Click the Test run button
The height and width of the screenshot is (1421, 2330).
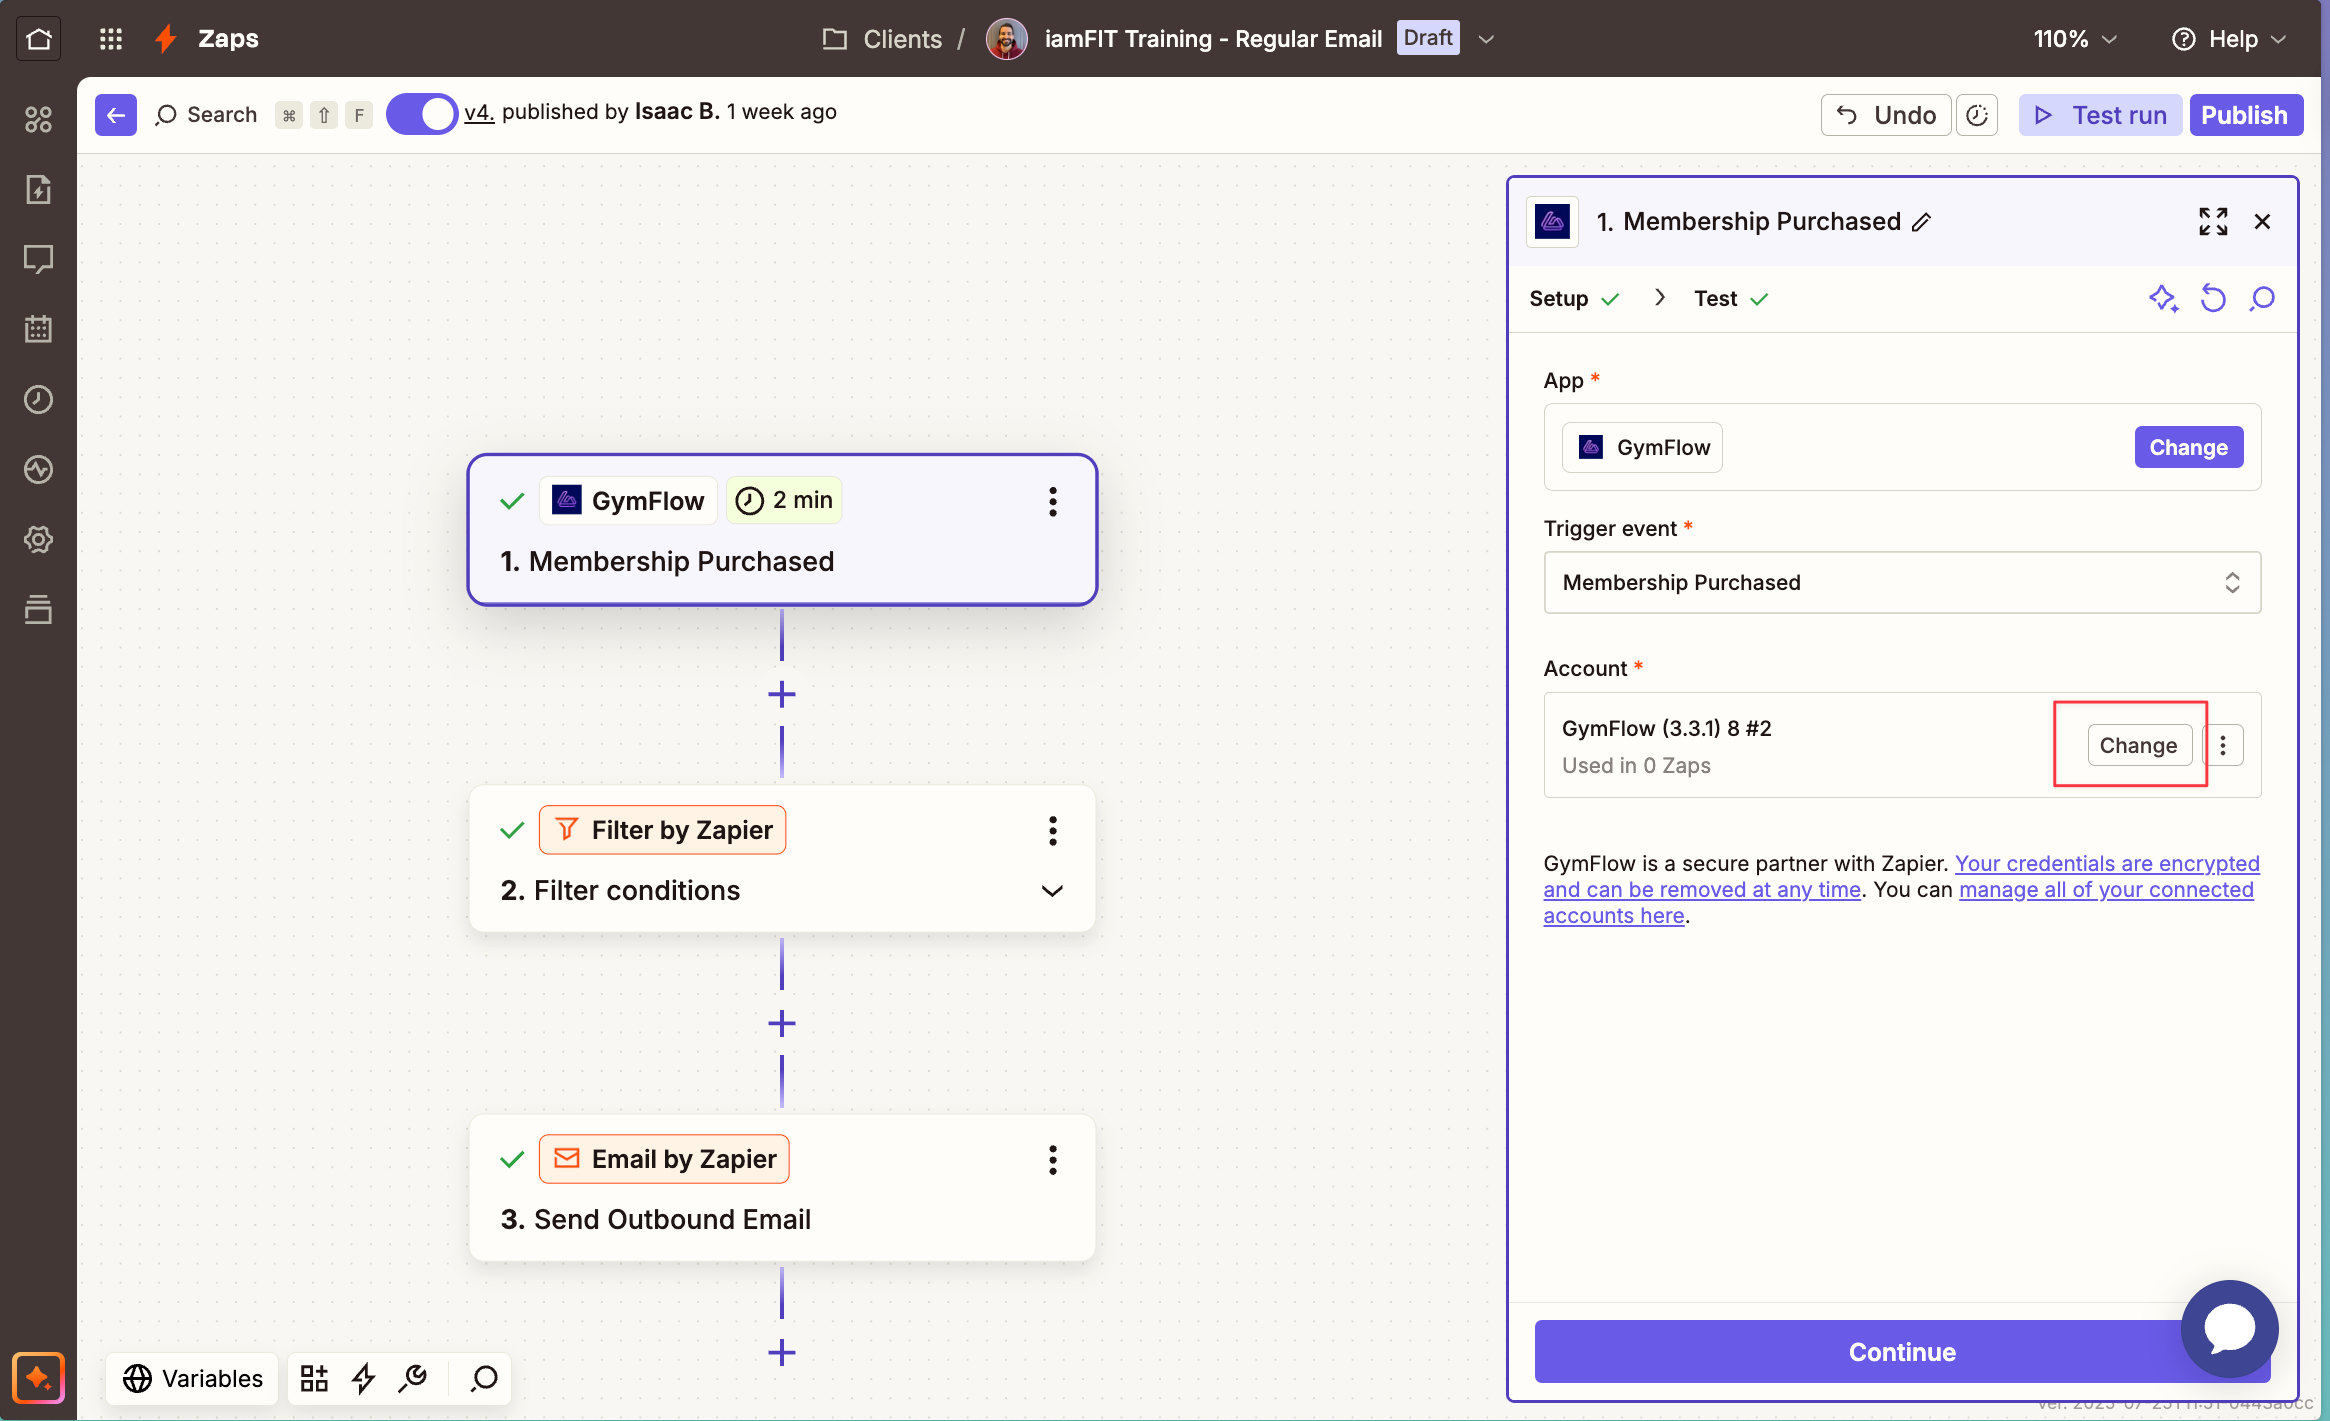[2100, 115]
